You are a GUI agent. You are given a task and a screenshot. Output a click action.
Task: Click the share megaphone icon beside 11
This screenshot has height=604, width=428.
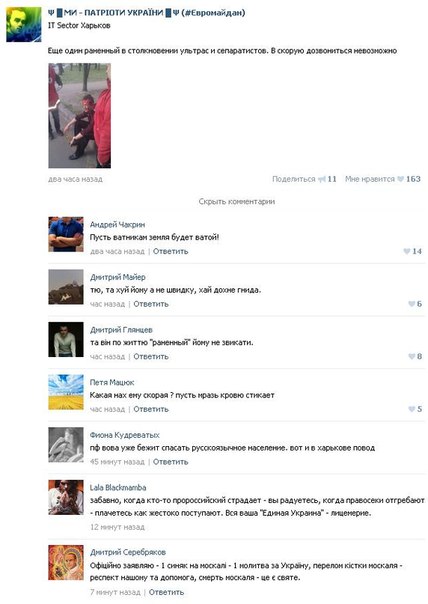pyautogui.click(x=322, y=179)
